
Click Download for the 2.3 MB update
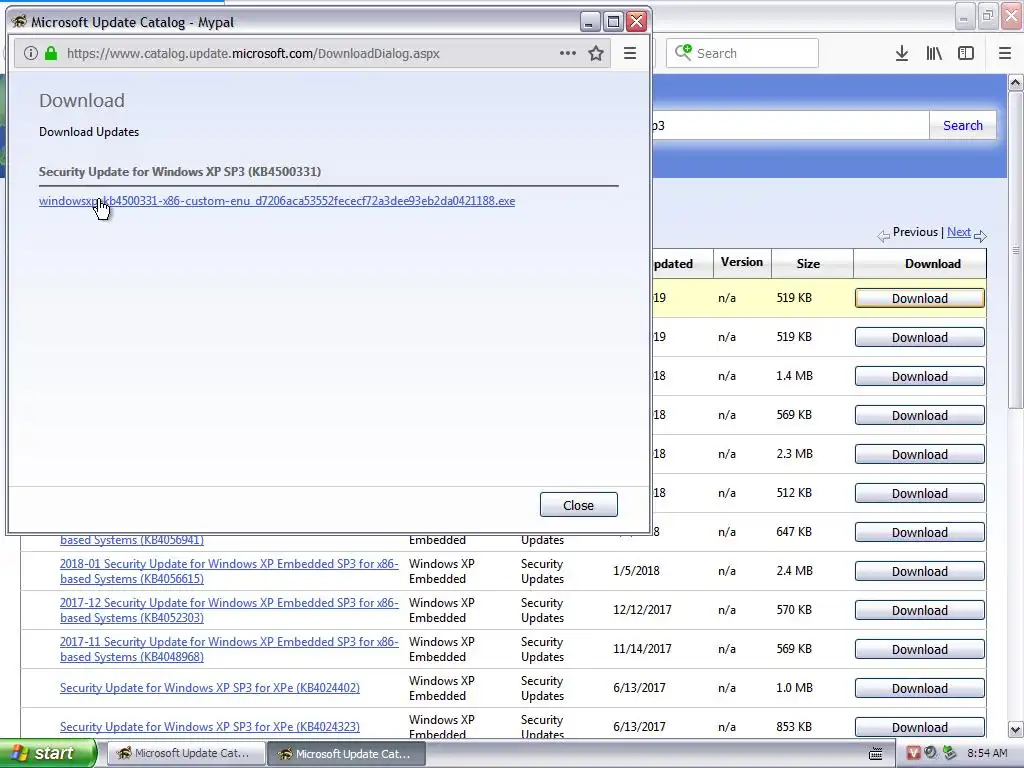click(920, 455)
